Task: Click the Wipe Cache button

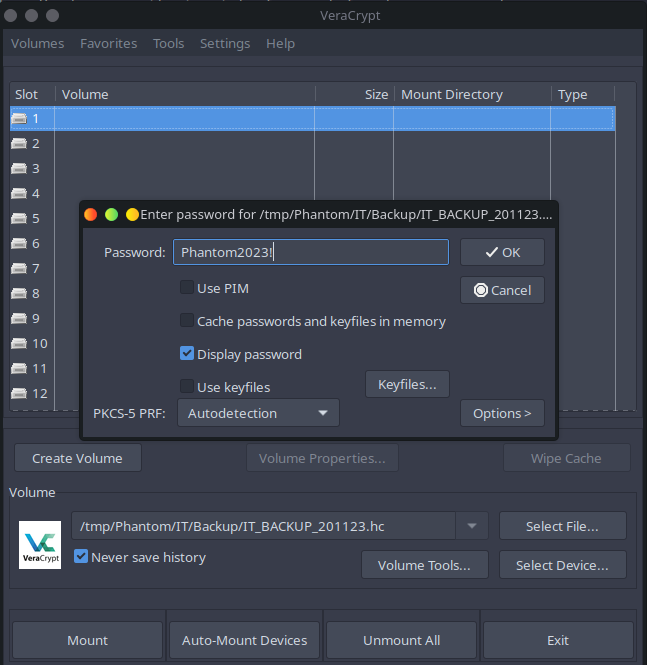Action: tap(566, 458)
